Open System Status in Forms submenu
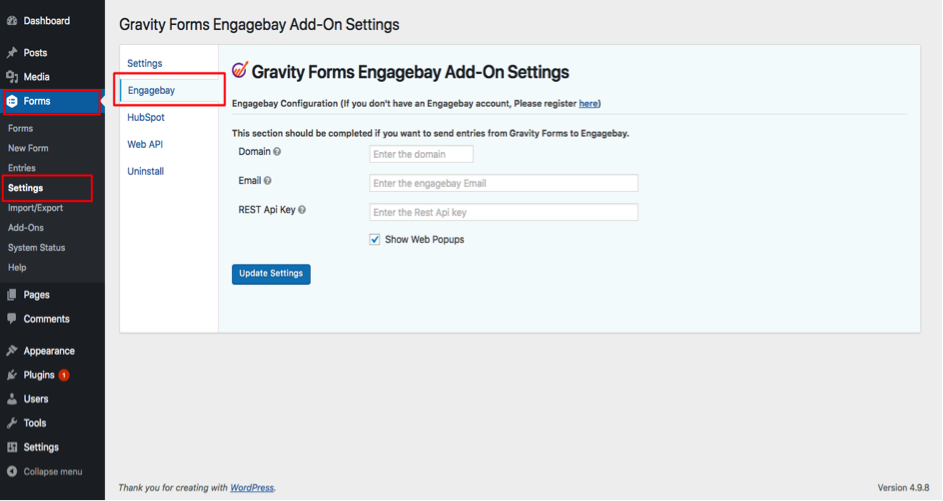 37,247
